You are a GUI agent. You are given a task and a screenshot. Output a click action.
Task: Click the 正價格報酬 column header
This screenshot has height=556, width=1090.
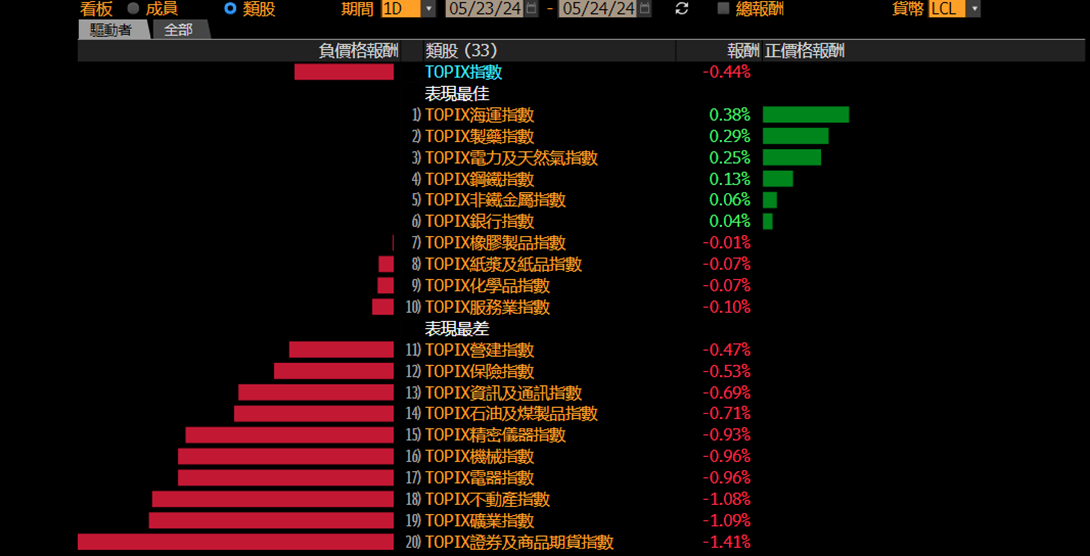coord(804,51)
